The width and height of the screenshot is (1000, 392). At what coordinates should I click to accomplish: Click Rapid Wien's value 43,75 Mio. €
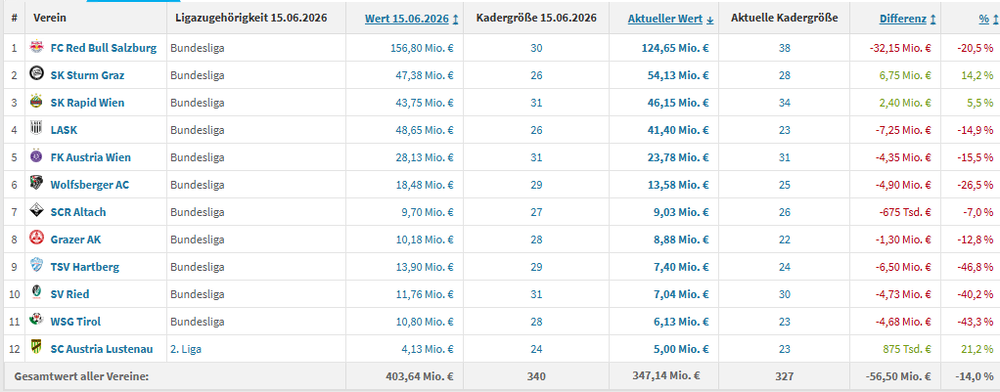coord(424,103)
